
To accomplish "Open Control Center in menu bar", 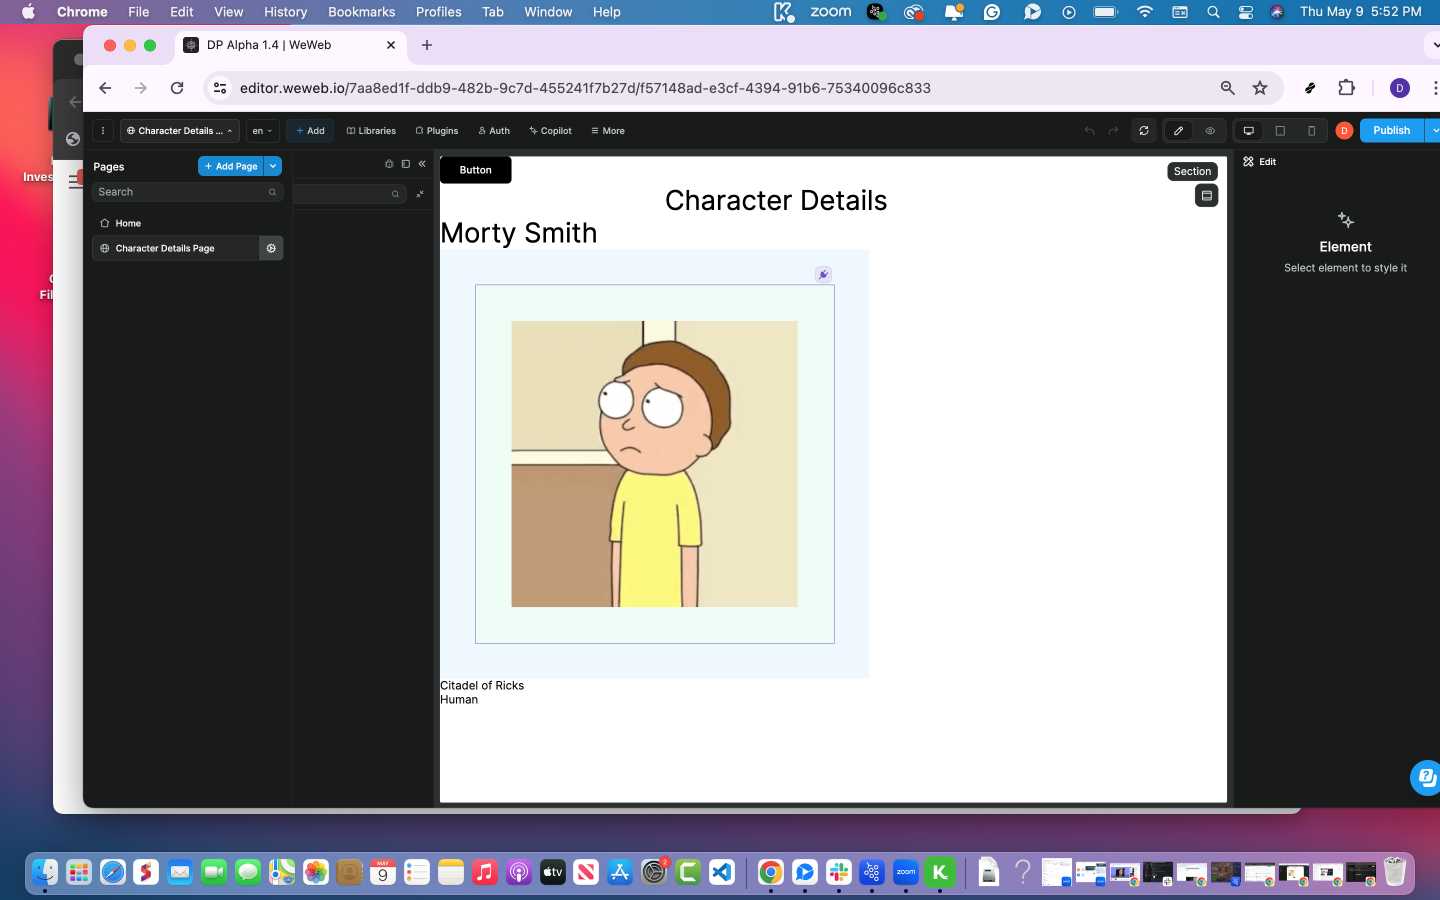I will pyautogui.click(x=1245, y=12).
